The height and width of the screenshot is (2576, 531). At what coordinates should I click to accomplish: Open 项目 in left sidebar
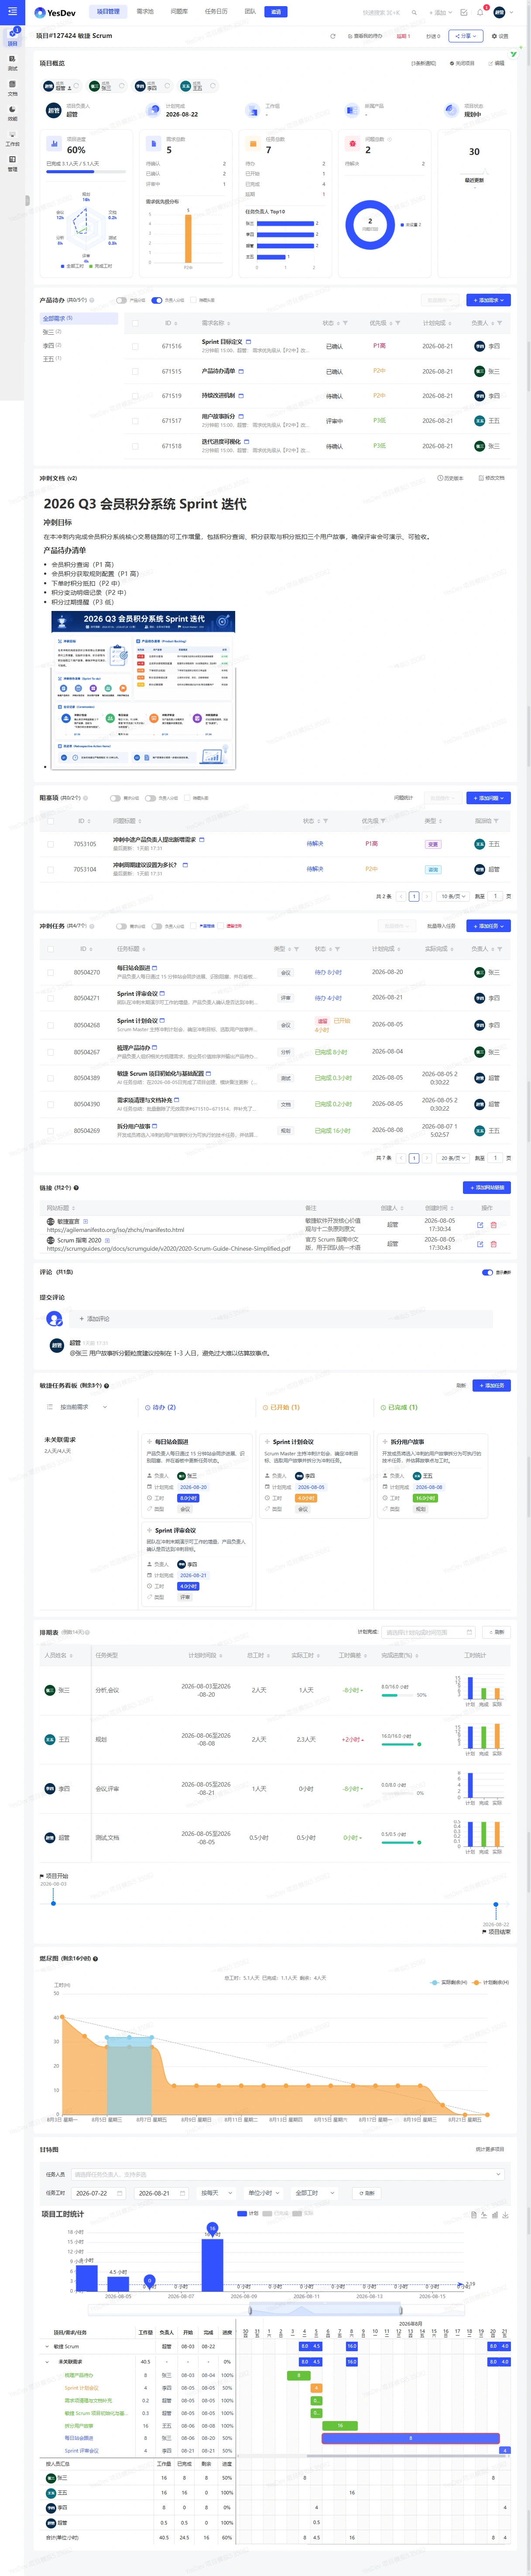pos(12,37)
